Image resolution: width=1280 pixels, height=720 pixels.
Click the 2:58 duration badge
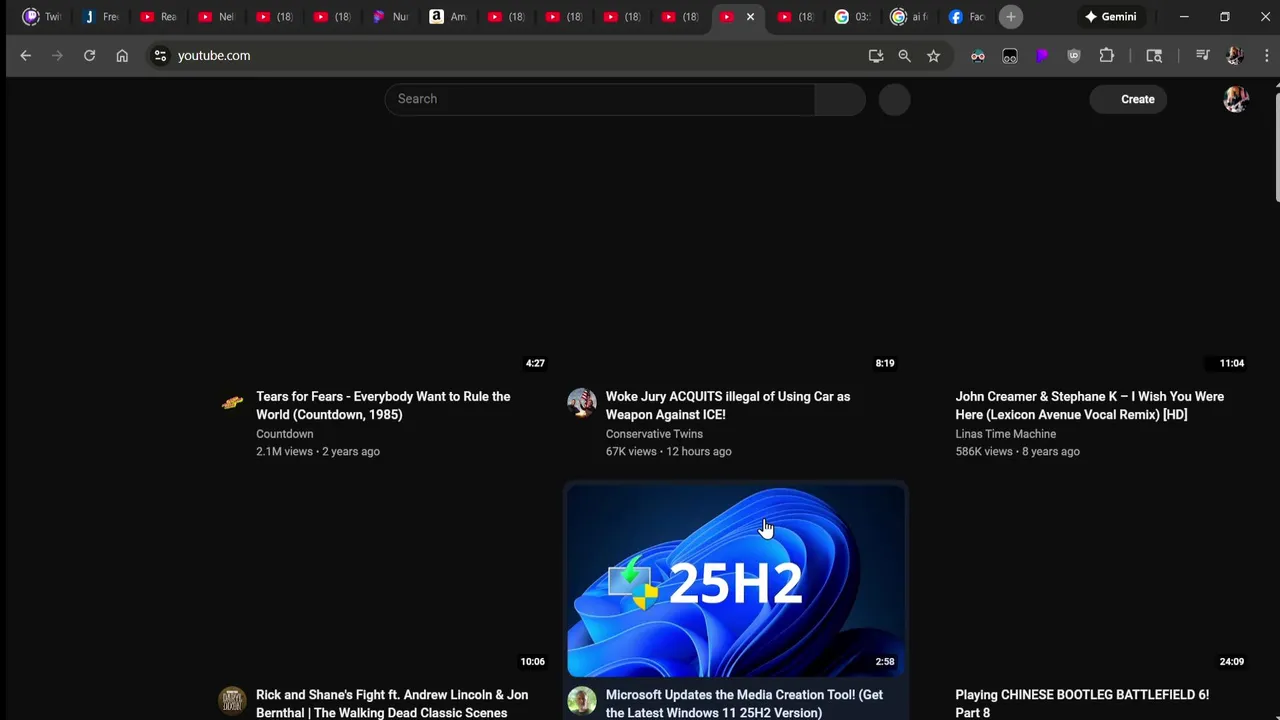(x=885, y=662)
